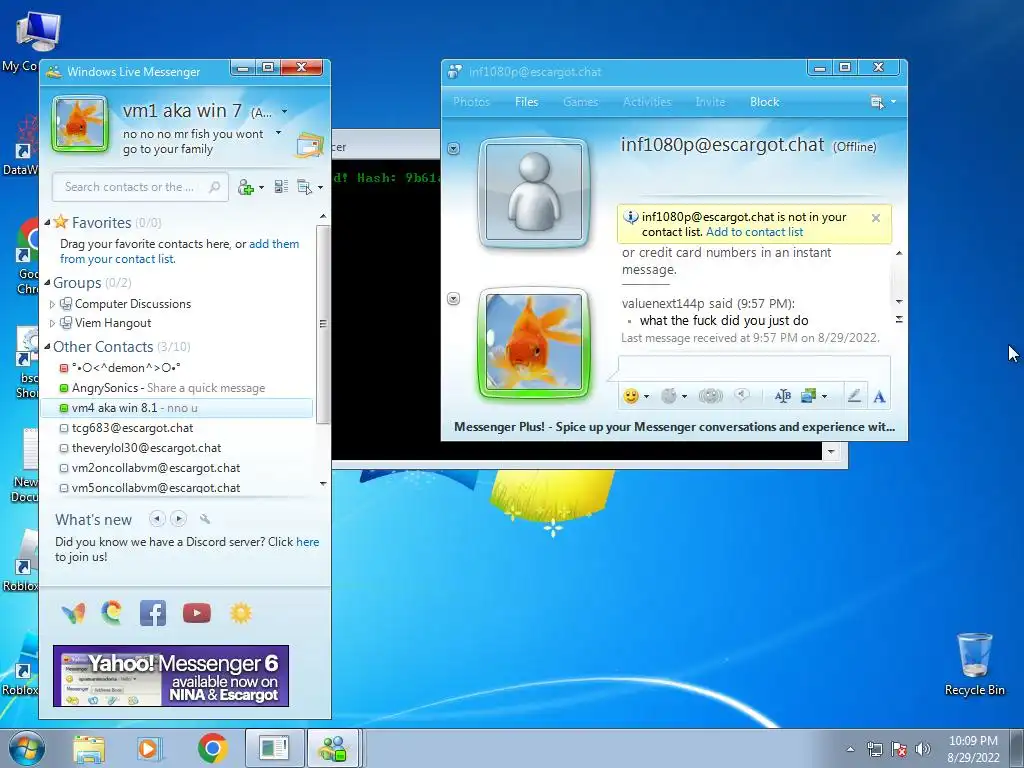This screenshot has height=768, width=1024.
Task: Dismiss the not-in-contact-list notification
Action: coord(876,218)
